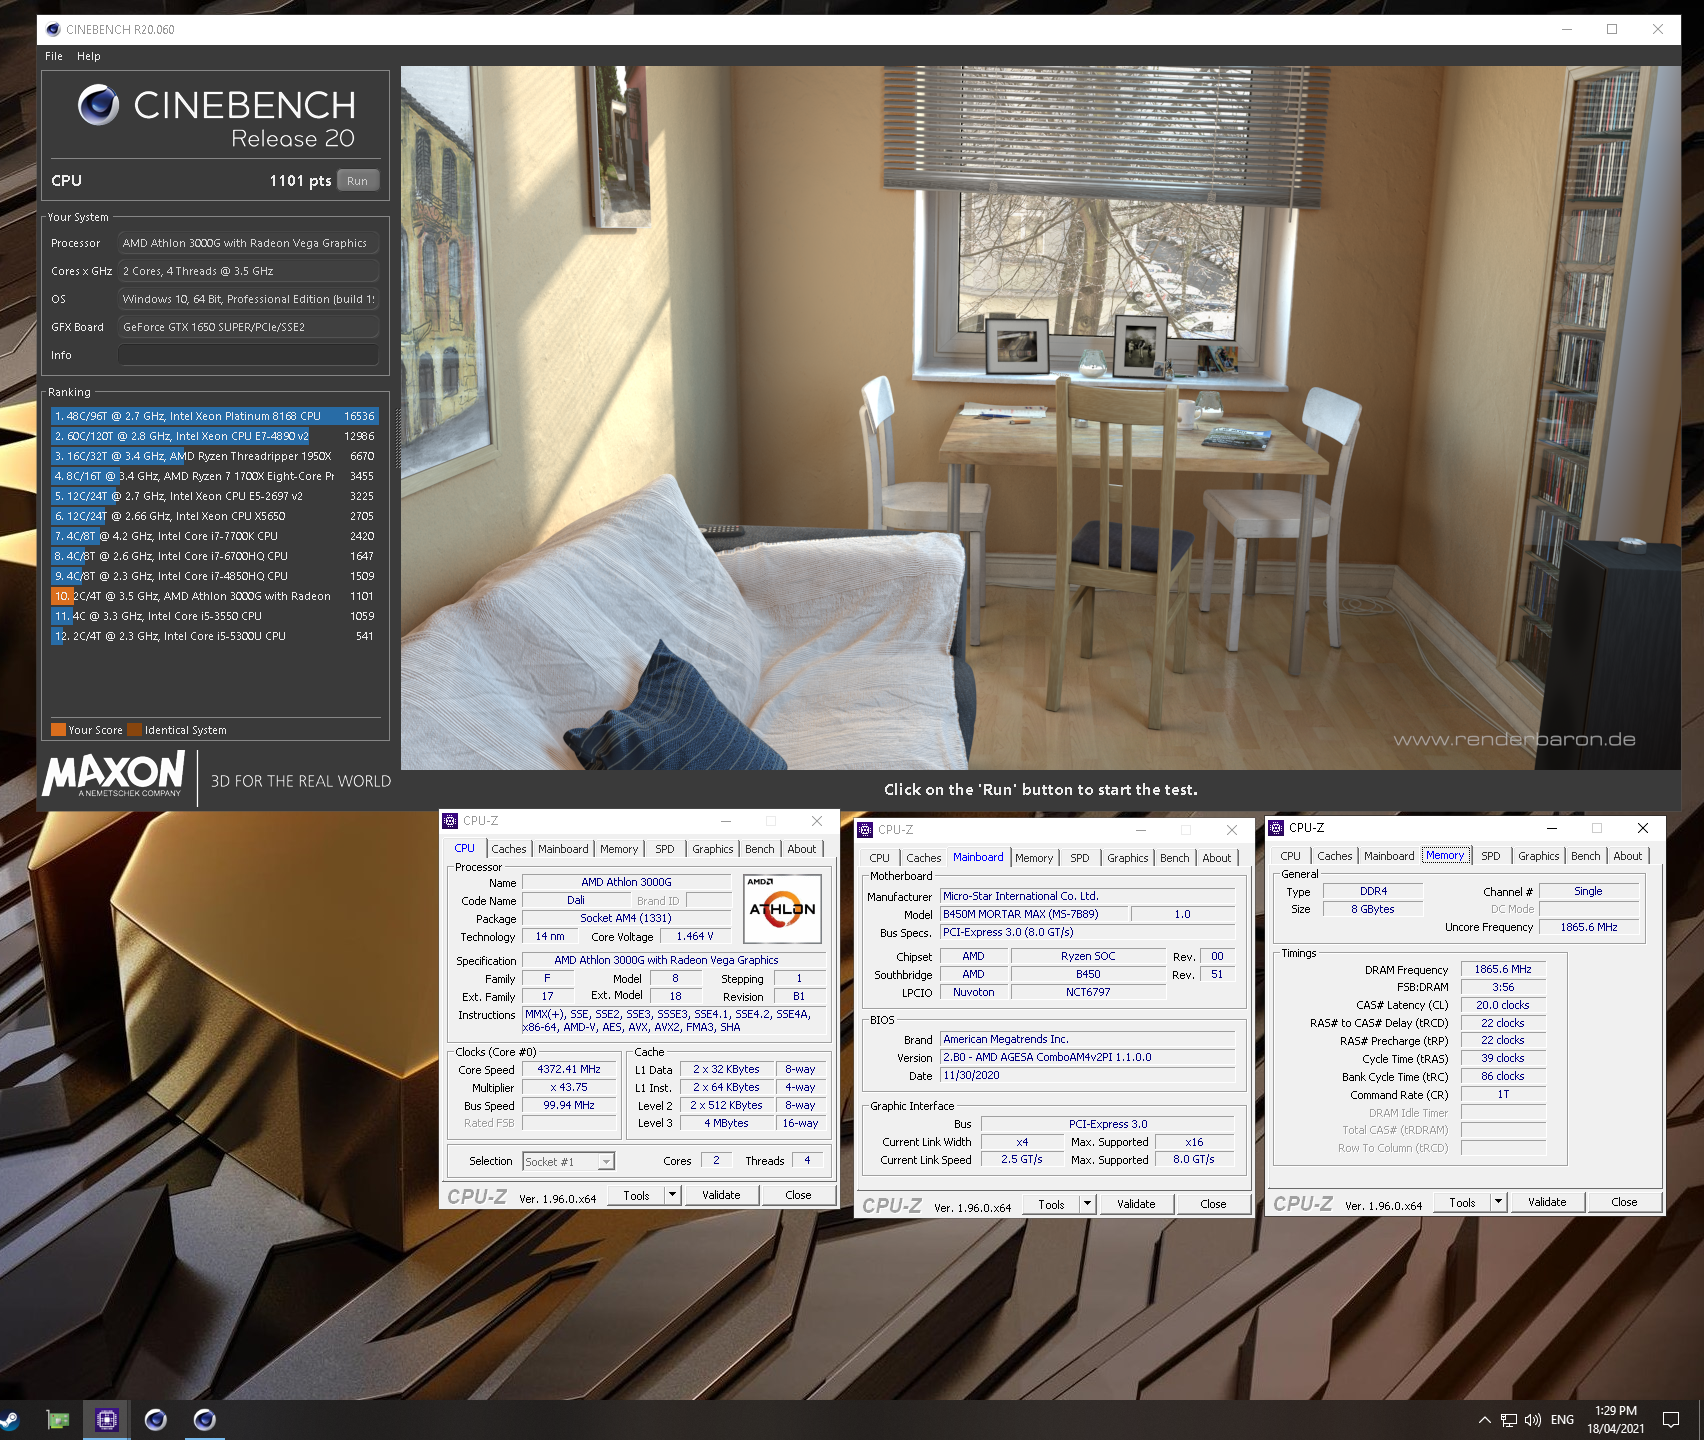The width and height of the screenshot is (1704, 1440).
Task: Open the first Cinebench taskbar icon
Action: click(156, 1419)
